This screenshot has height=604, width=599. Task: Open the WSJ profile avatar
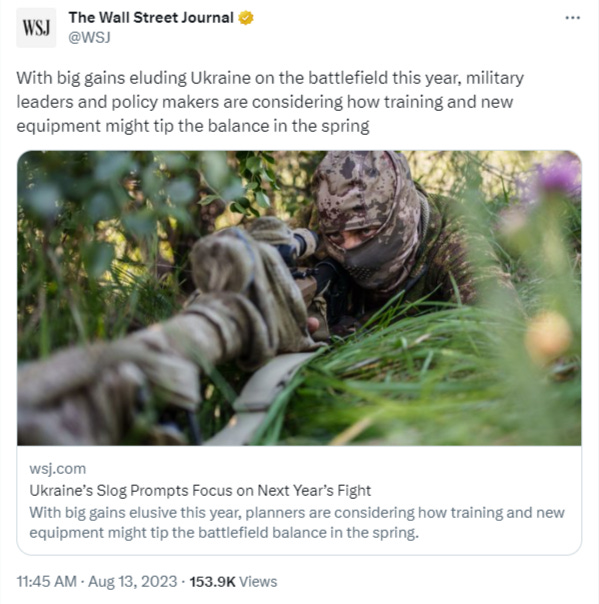click(x=36, y=27)
